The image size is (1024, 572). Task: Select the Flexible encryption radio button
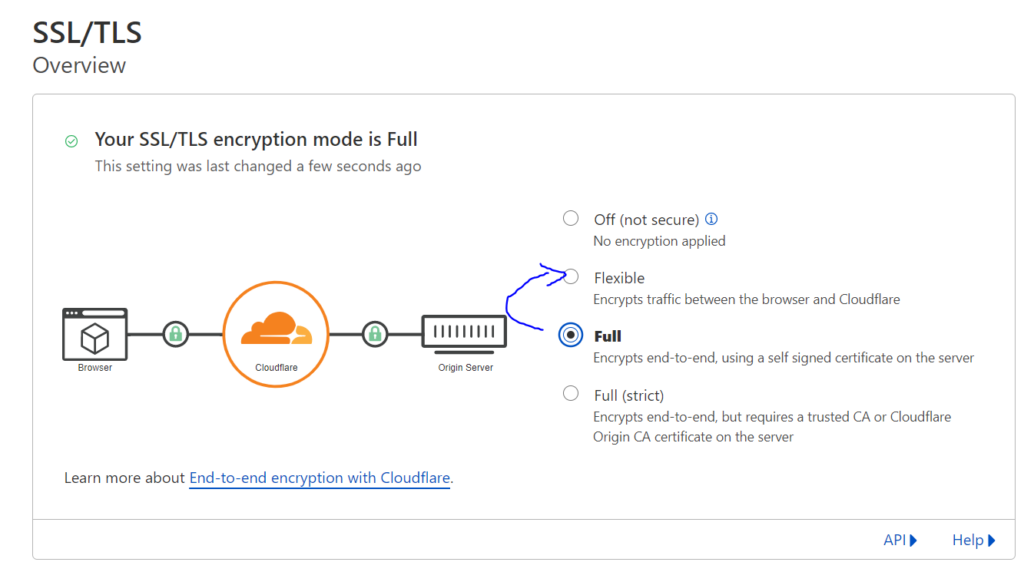coord(571,277)
